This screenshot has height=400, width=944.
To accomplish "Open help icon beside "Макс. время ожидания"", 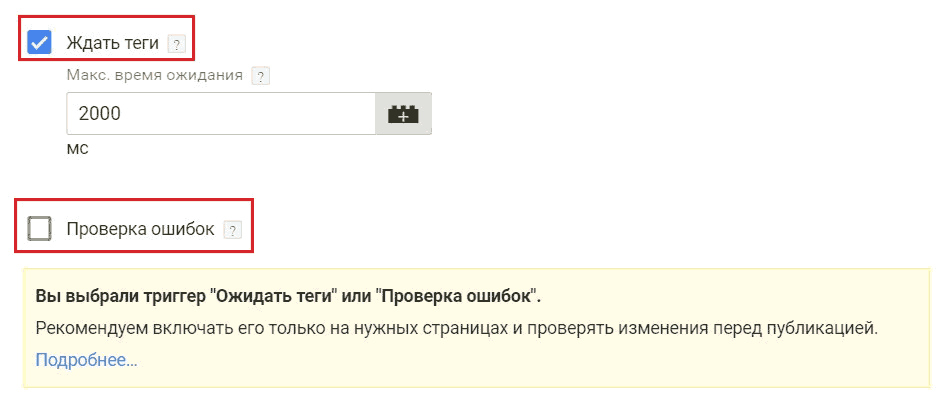I will 260,77.
